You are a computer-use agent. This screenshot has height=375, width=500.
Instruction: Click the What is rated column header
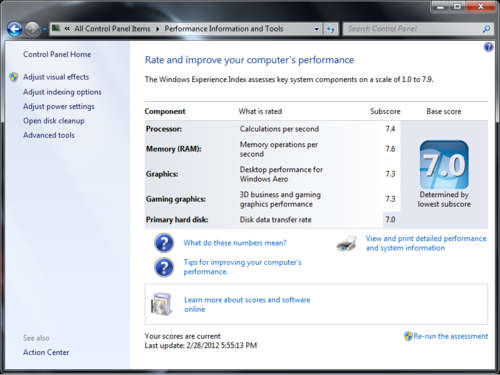260,111
